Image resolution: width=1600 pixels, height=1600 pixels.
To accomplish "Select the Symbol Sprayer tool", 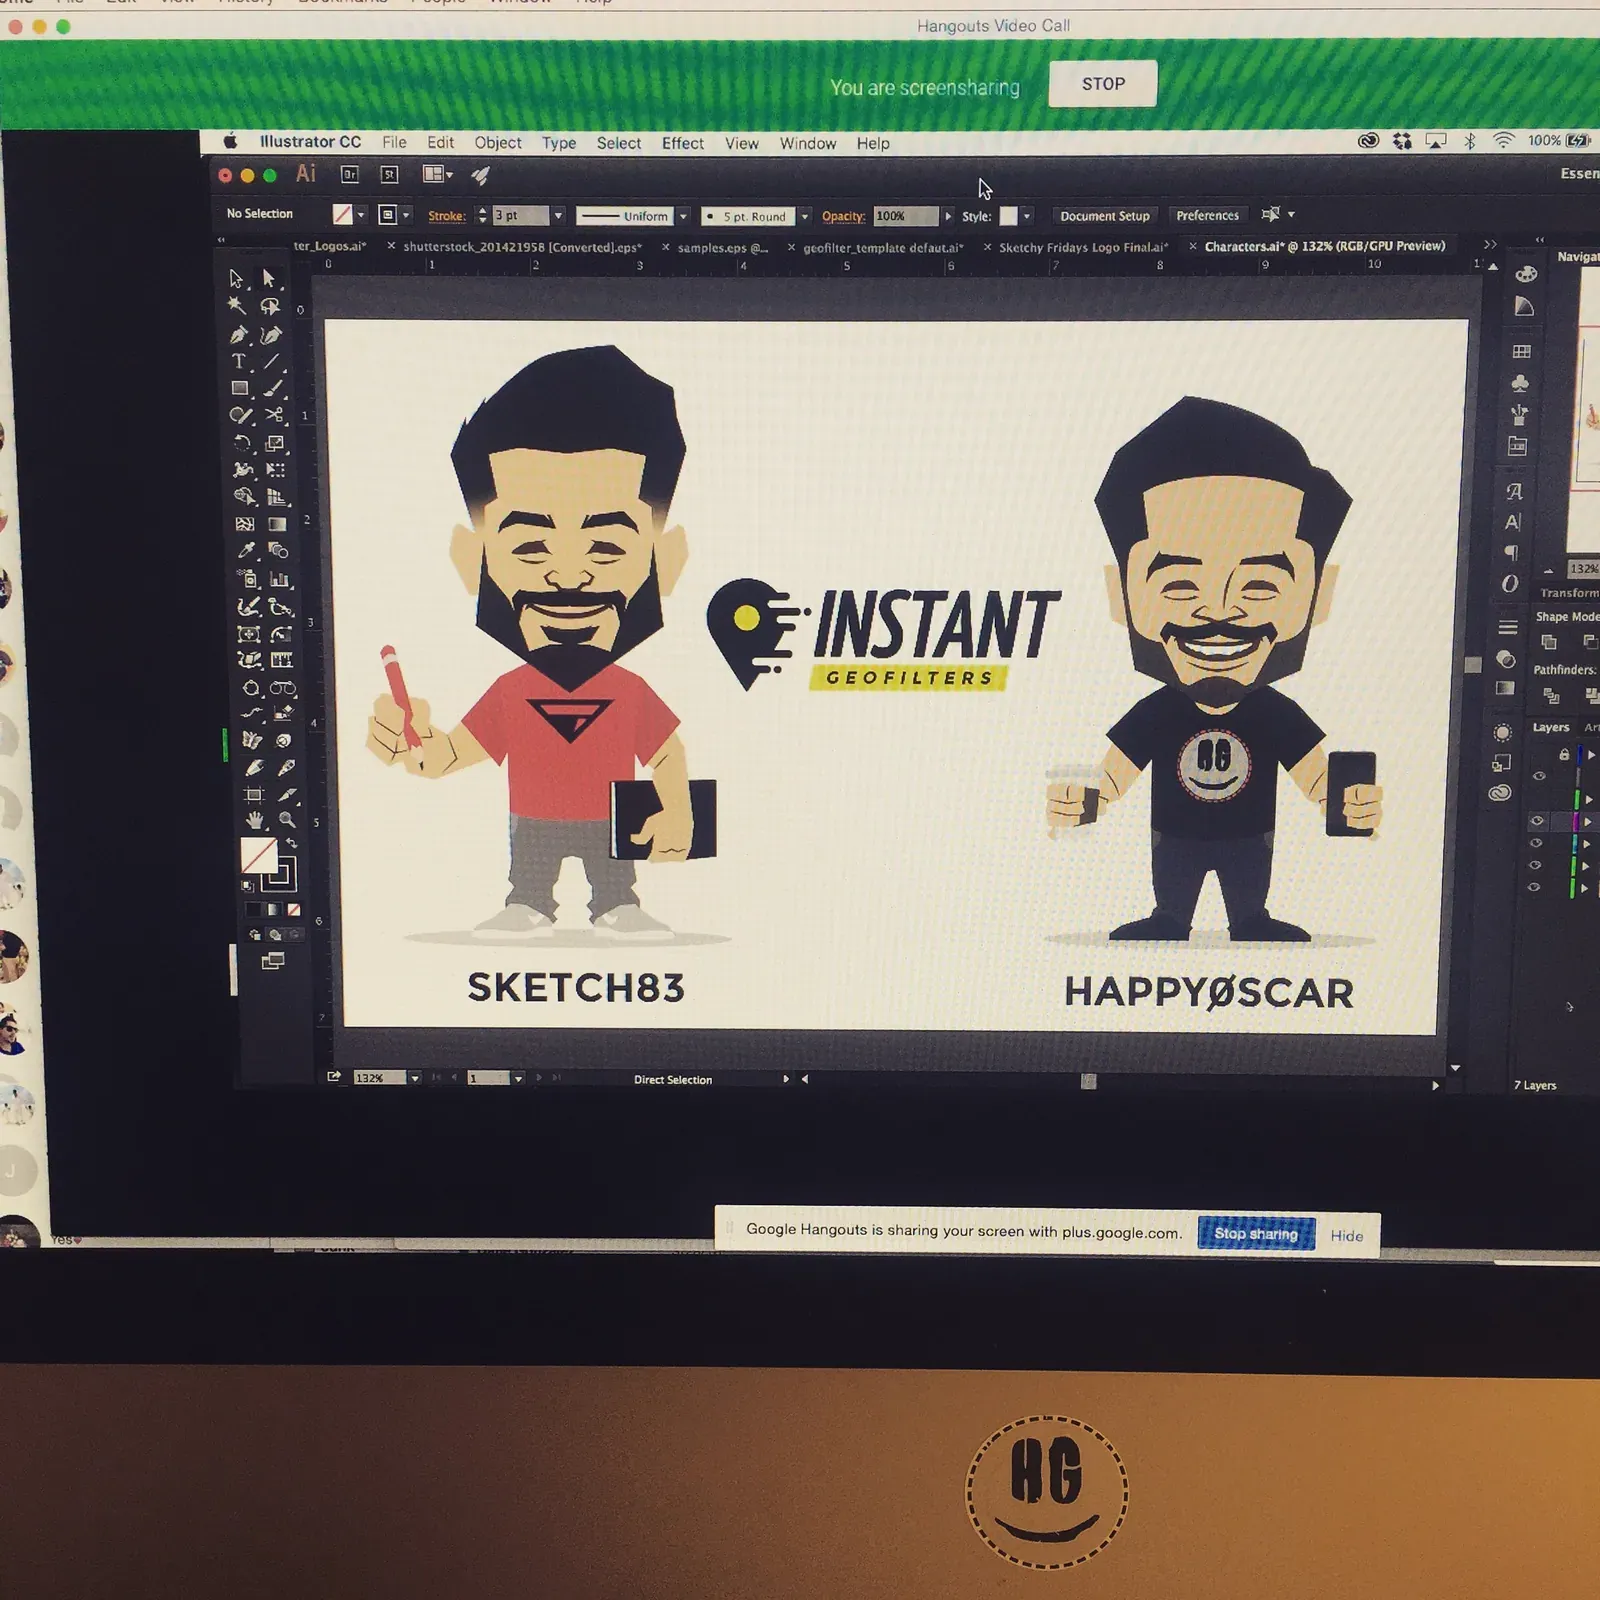I will pyautogui.click(x=247, y=578).
